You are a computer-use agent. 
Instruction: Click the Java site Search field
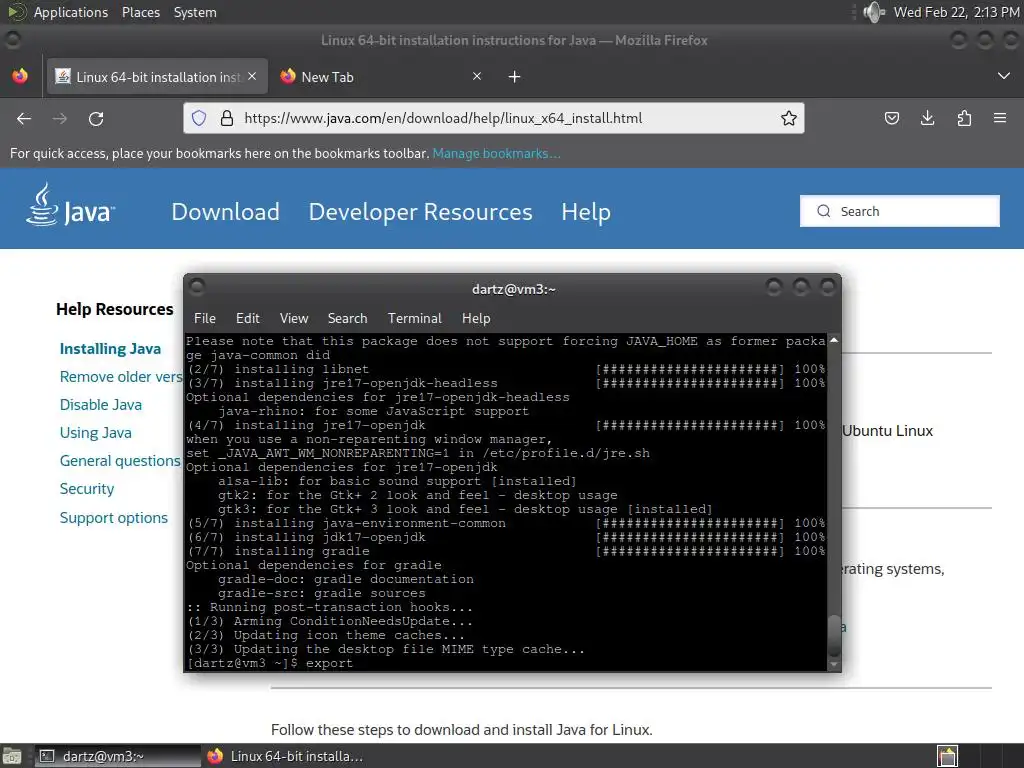pos(900,211)
